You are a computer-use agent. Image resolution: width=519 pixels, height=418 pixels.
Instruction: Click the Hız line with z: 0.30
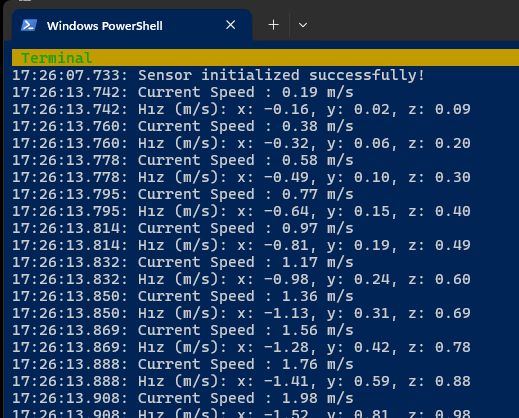(241, 177)
